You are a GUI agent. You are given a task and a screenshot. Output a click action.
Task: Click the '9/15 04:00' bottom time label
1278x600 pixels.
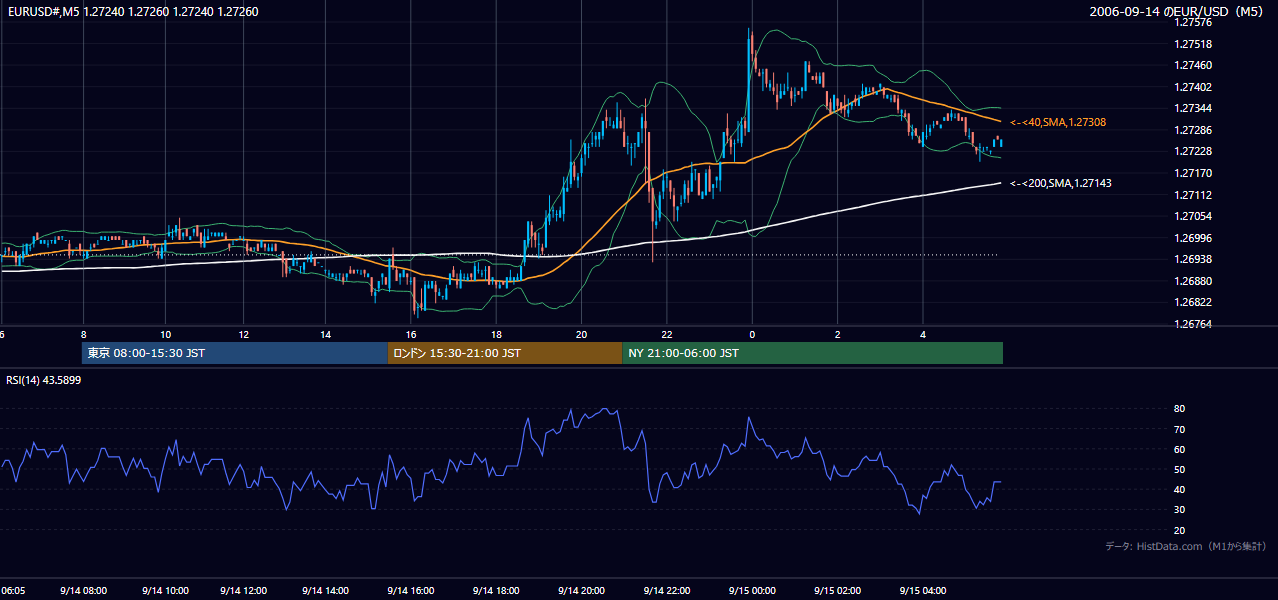[x=924, y=591]
